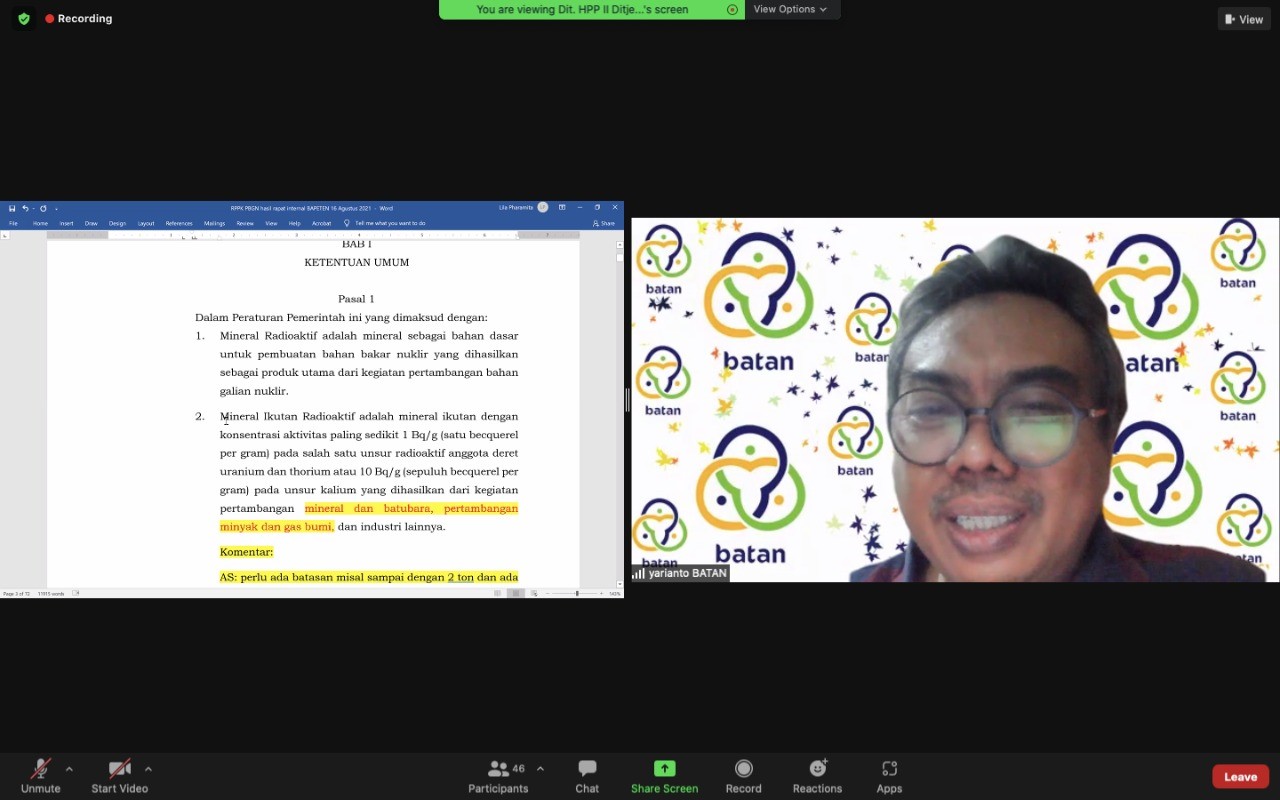Open the Reactions menu
The width and height of the screenshot is (1280, 800).
point(817,775)
